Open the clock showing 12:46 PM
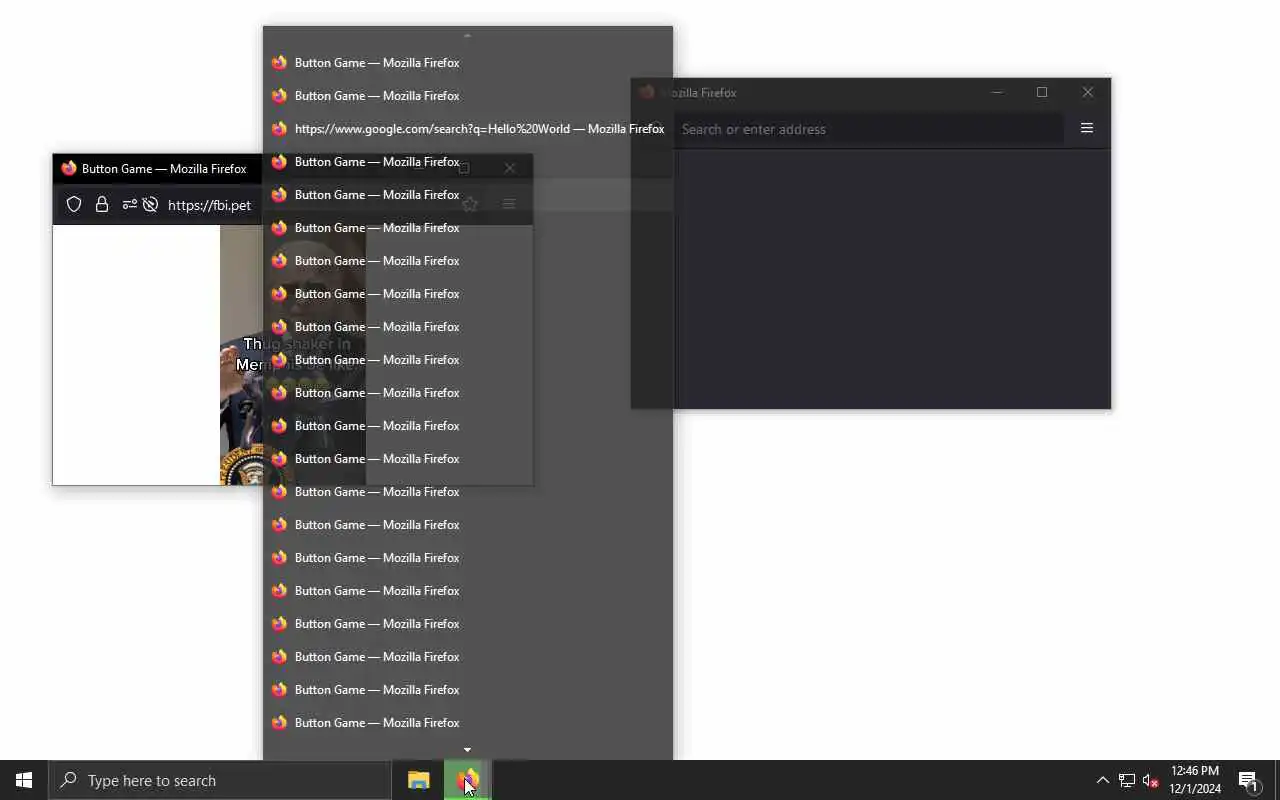This screenshot has height=800, width=1280. click(x=1195, y=780)
